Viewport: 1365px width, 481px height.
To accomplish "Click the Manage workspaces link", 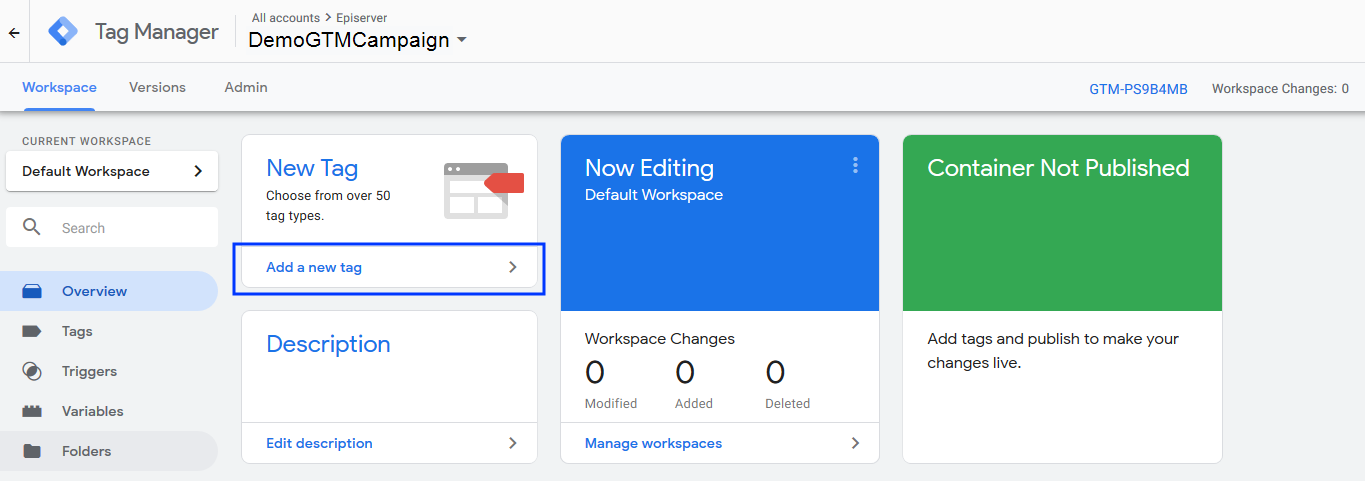I will 653,443.
